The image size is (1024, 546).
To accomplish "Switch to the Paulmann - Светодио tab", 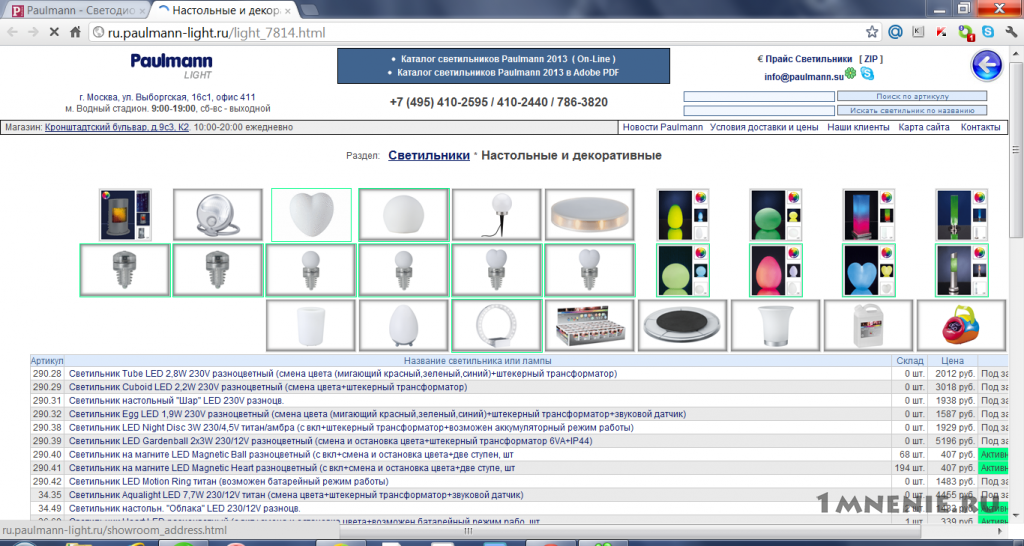I will click(x=78, y=10).
